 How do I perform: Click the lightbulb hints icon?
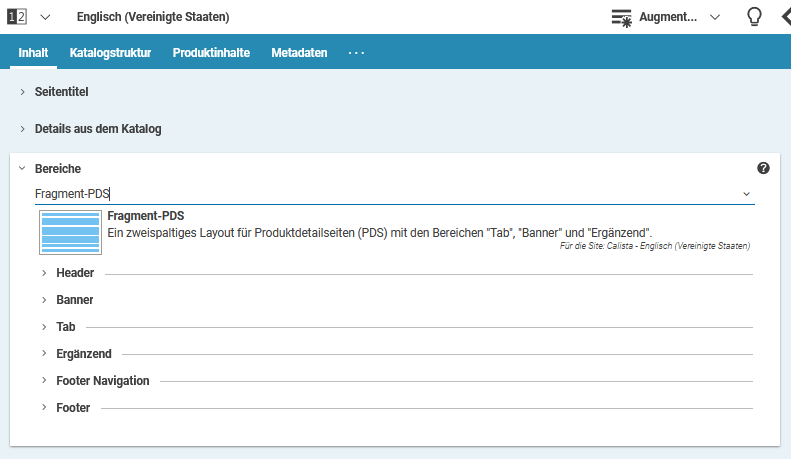[754, 17]
